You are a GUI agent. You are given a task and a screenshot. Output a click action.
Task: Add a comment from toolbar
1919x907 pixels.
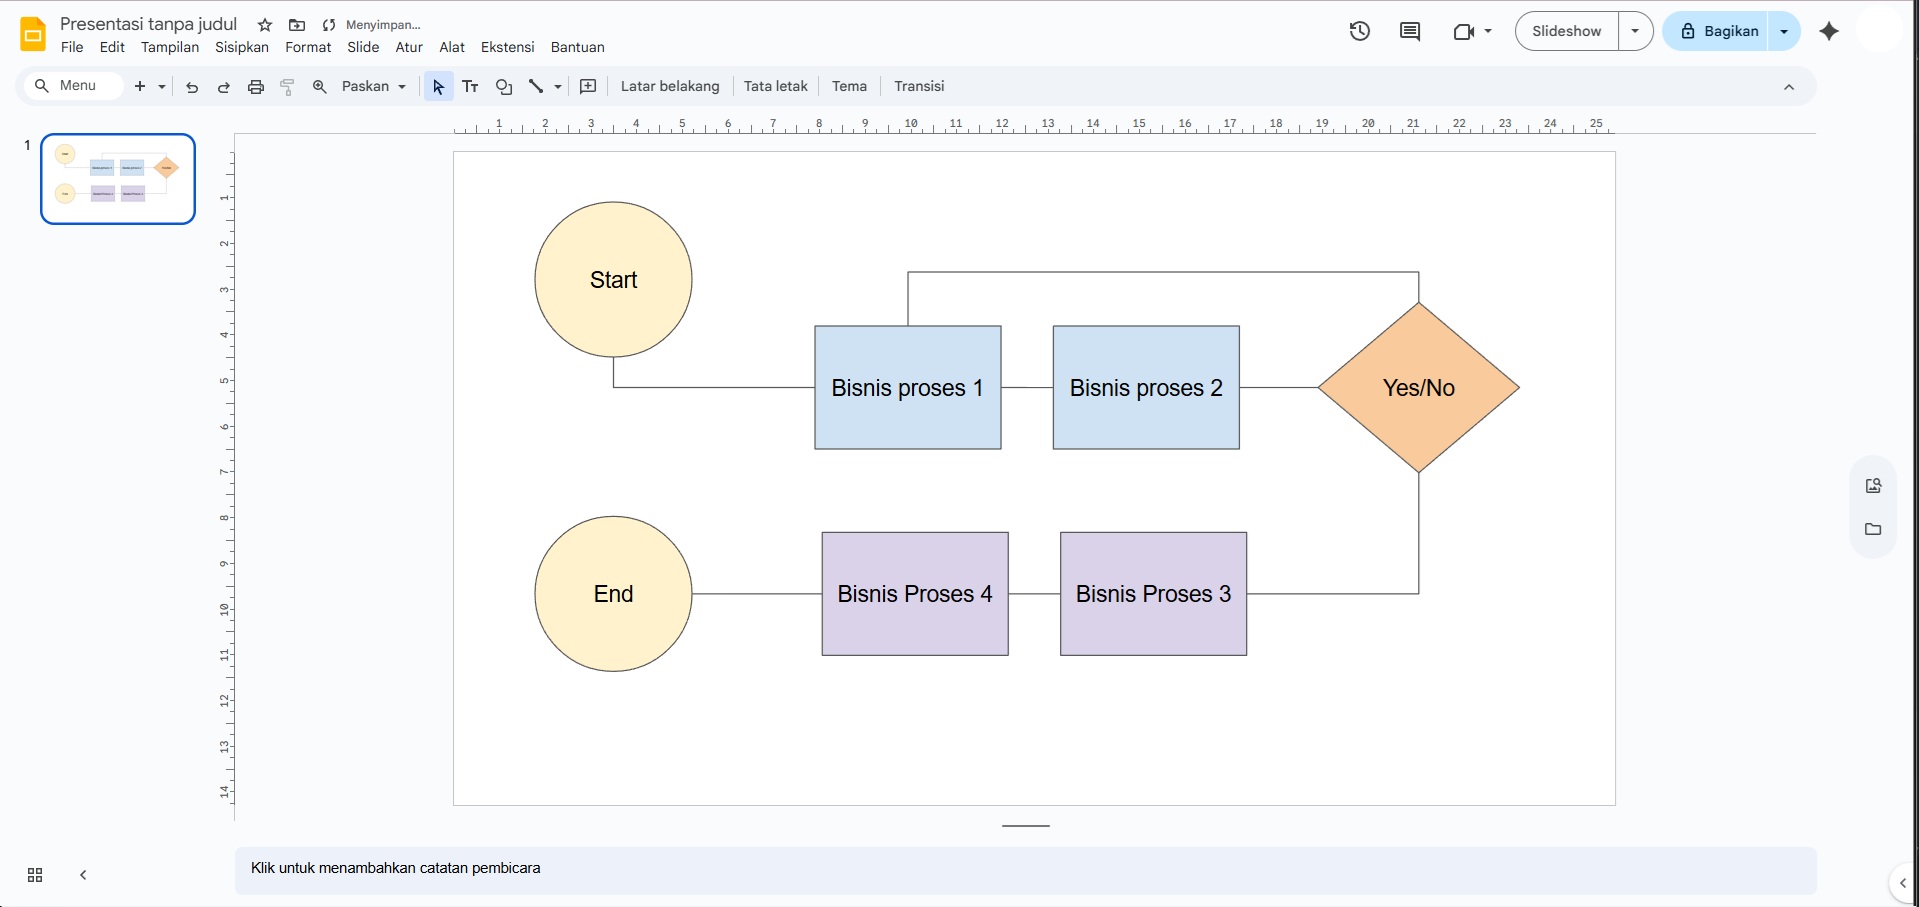[x=588, y=87]
